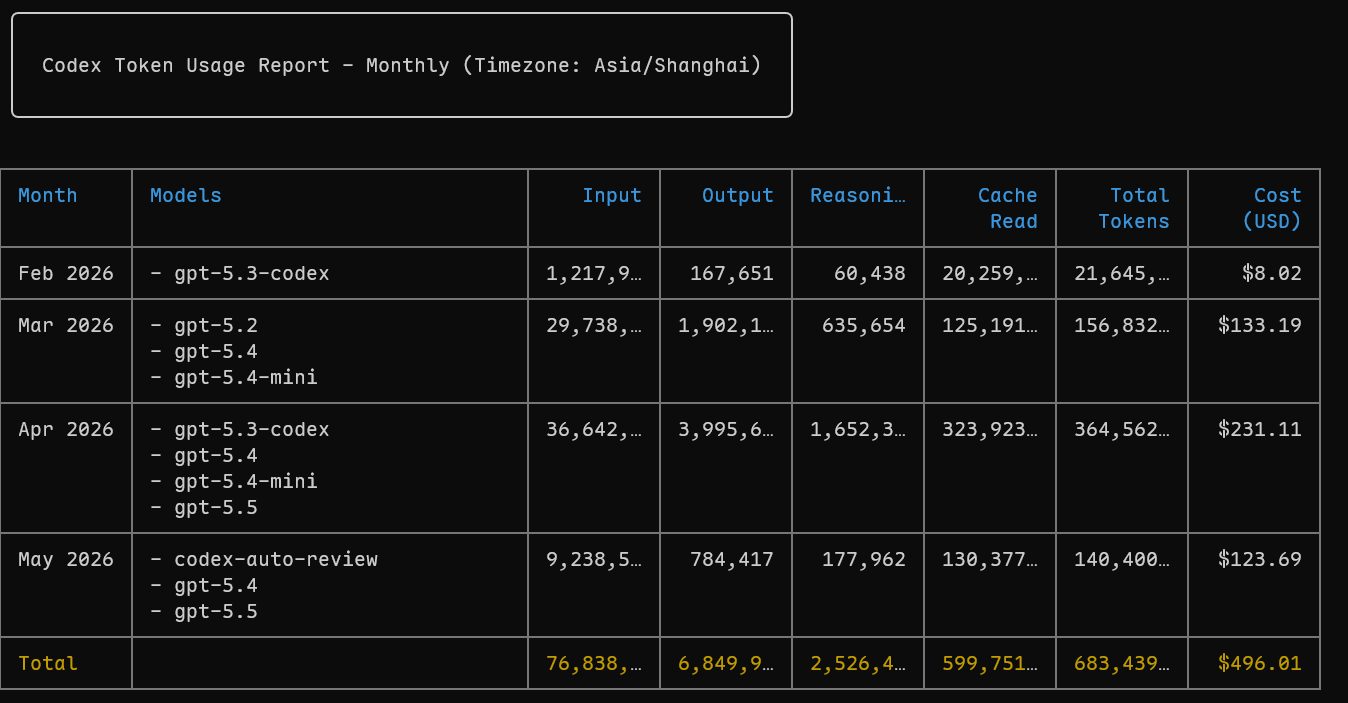Select the $133.19 cost cell
This screenshot has height=703, width=1348.
point(1260,325)
